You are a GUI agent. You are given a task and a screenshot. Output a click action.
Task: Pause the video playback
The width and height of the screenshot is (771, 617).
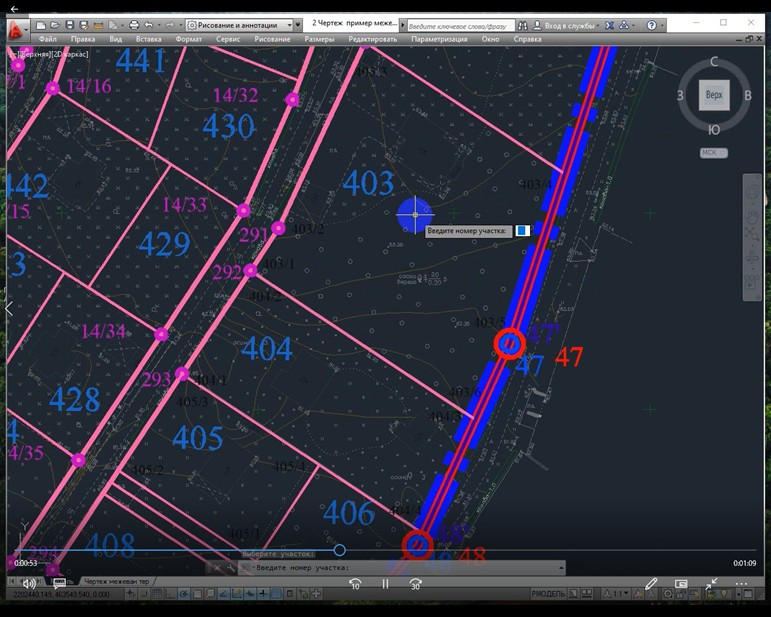coord(385,584)
